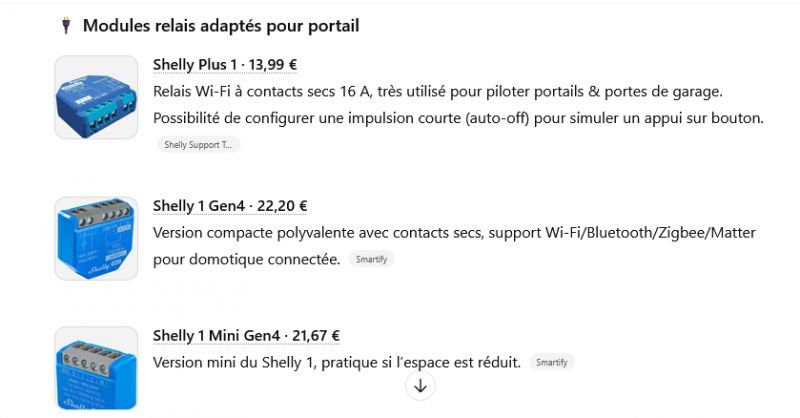Open the Smartify chip next to Shelly 1 Mini description

(551, 362)
